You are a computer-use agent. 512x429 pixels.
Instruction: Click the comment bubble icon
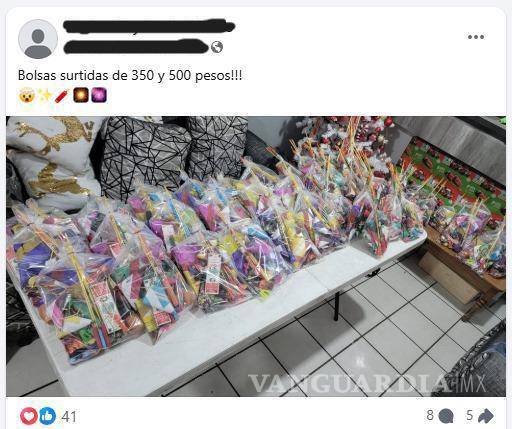click(x=446, y=416)
